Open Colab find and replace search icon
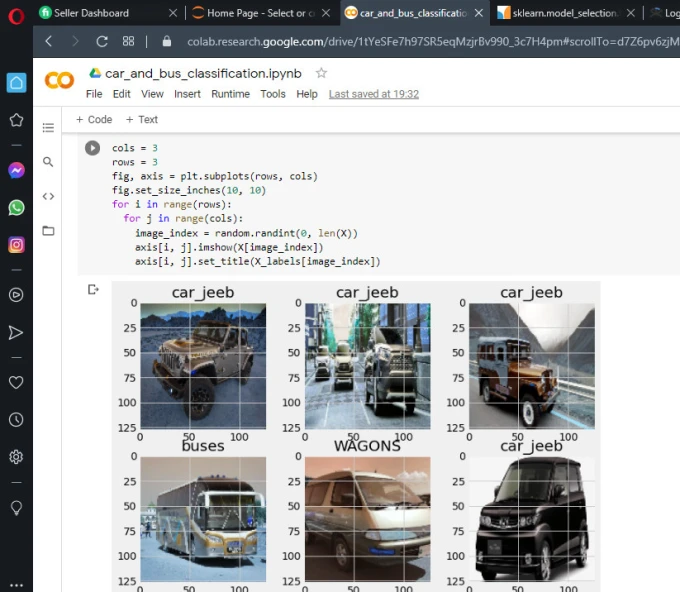Screen dimensions: 680x592 pos(48,162)
